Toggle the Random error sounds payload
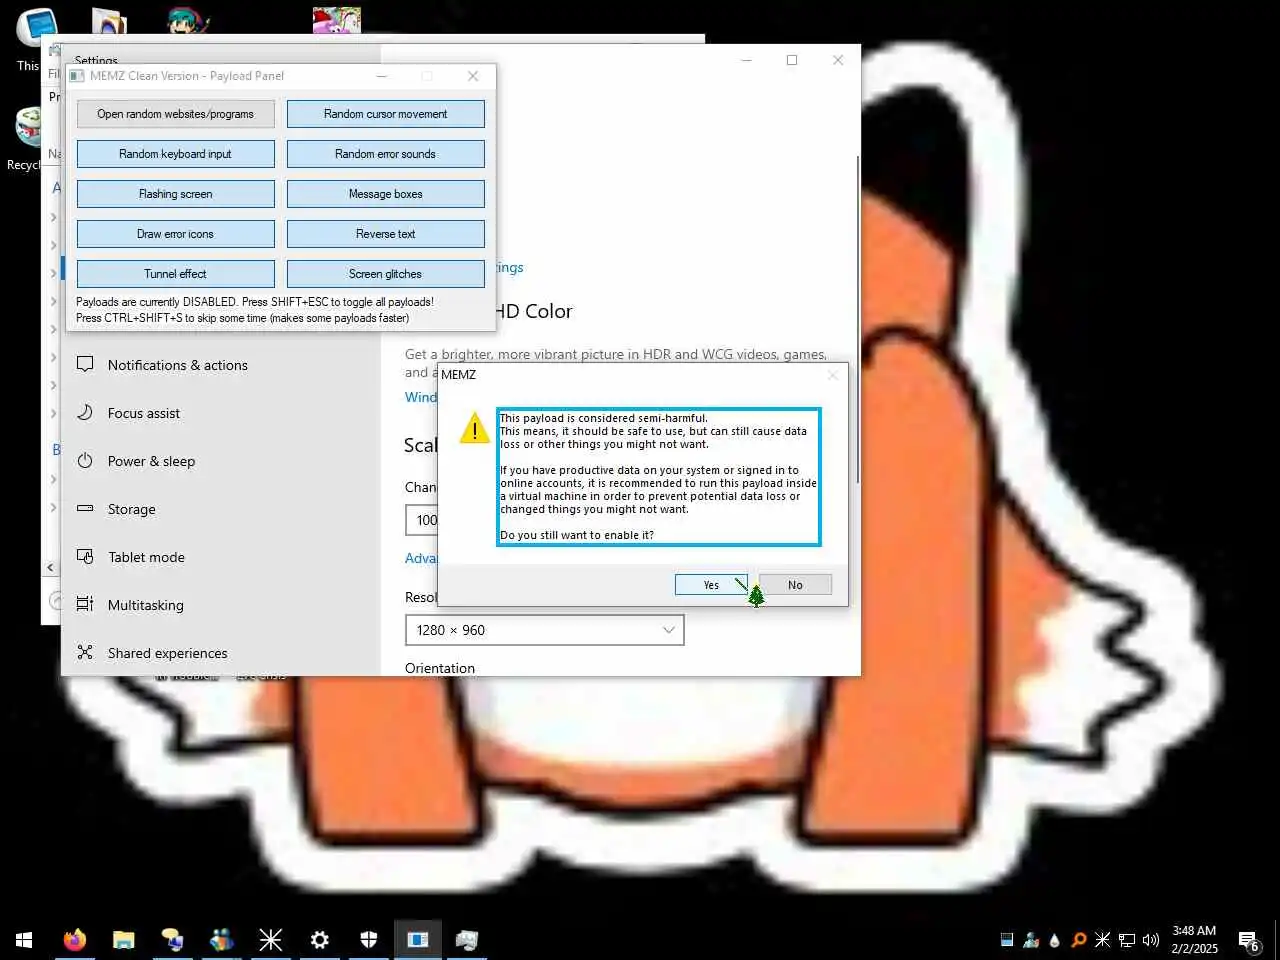 tap(386, 154)
